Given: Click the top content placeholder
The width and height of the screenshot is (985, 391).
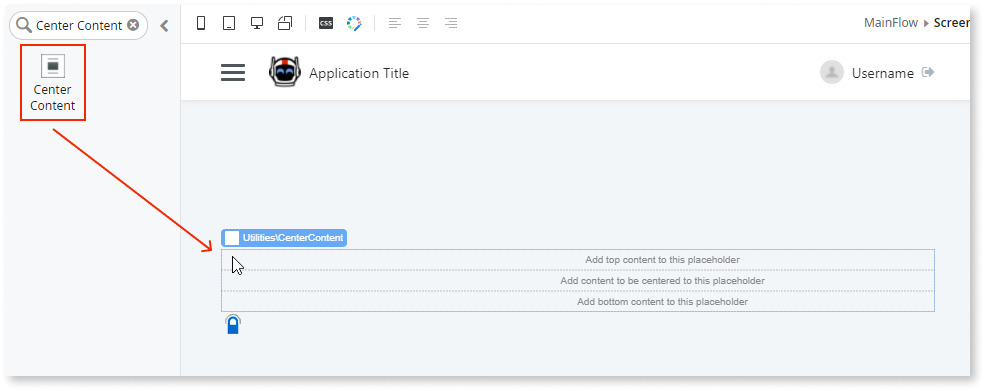Looking at the screenshot, I should coord(578,260).
